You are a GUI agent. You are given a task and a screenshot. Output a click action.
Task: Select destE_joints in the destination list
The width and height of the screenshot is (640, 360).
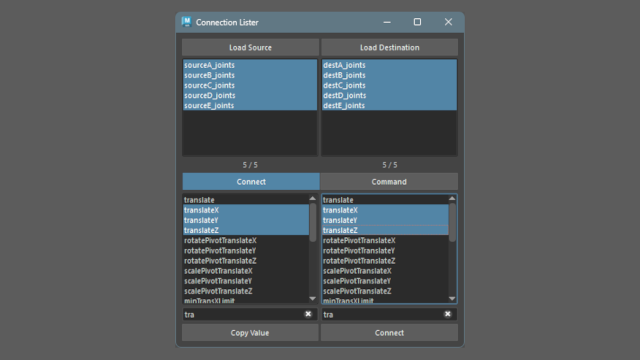point(389,105)
